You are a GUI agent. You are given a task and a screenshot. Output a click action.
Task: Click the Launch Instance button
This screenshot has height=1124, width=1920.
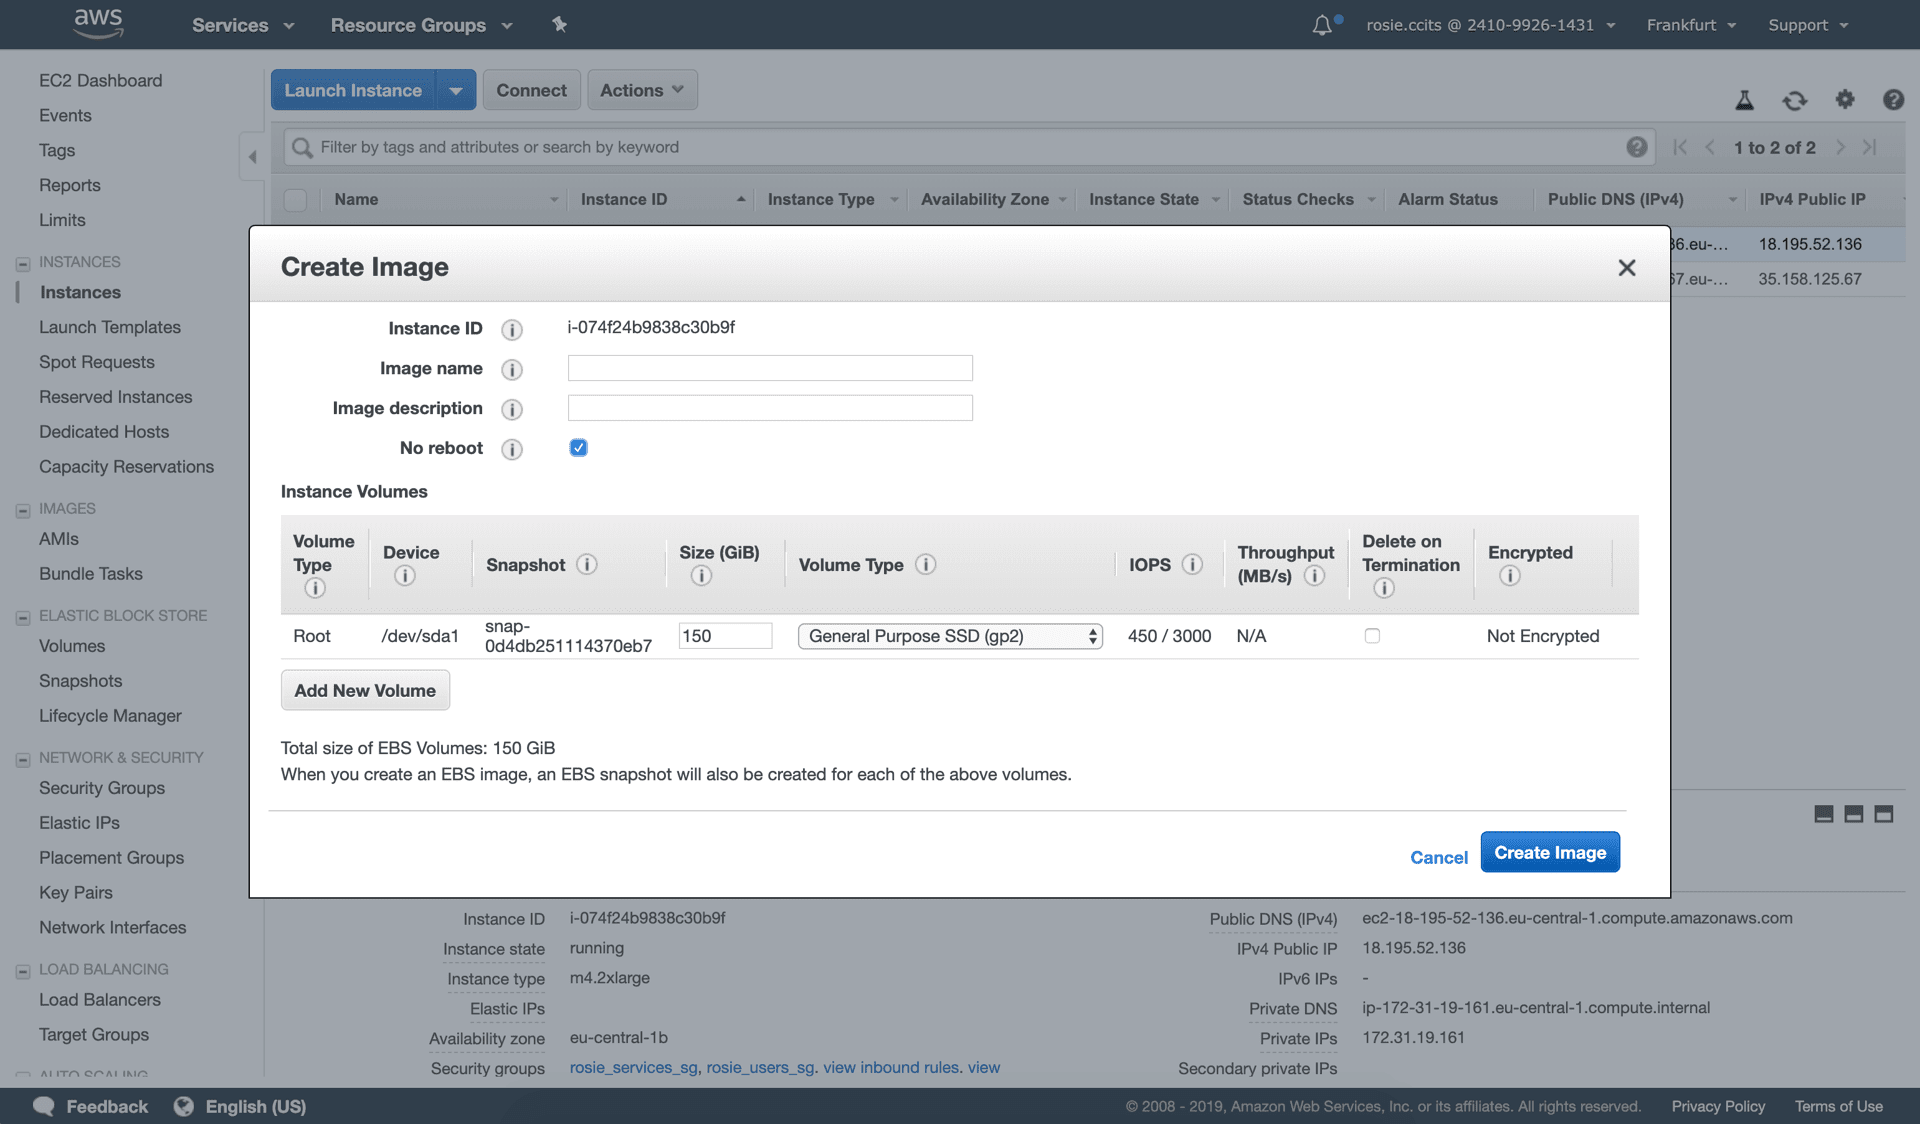click(x=353, y=90)
